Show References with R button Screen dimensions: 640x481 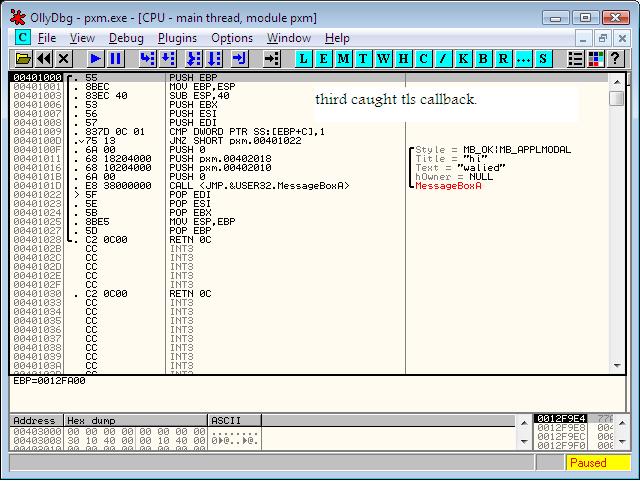tap(503, 59)
